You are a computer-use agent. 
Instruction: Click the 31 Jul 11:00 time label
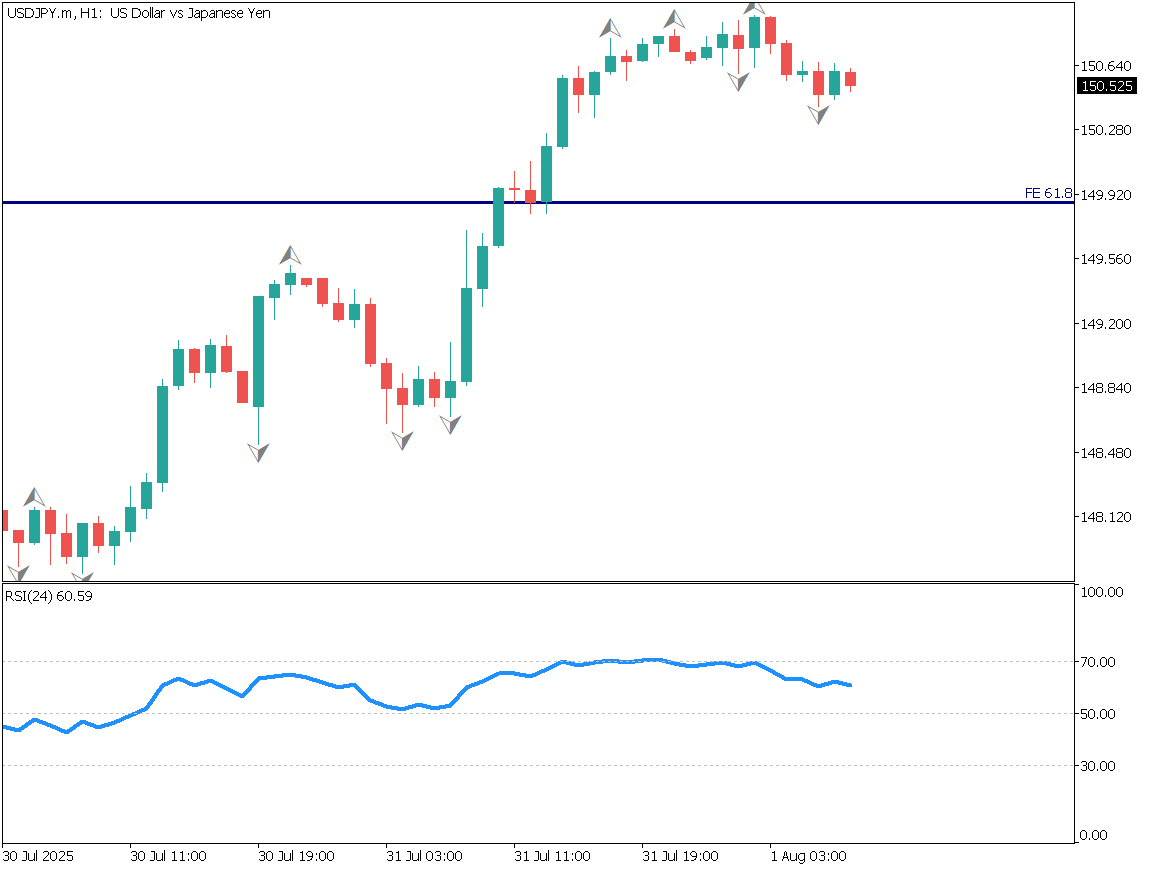point(552,857)
